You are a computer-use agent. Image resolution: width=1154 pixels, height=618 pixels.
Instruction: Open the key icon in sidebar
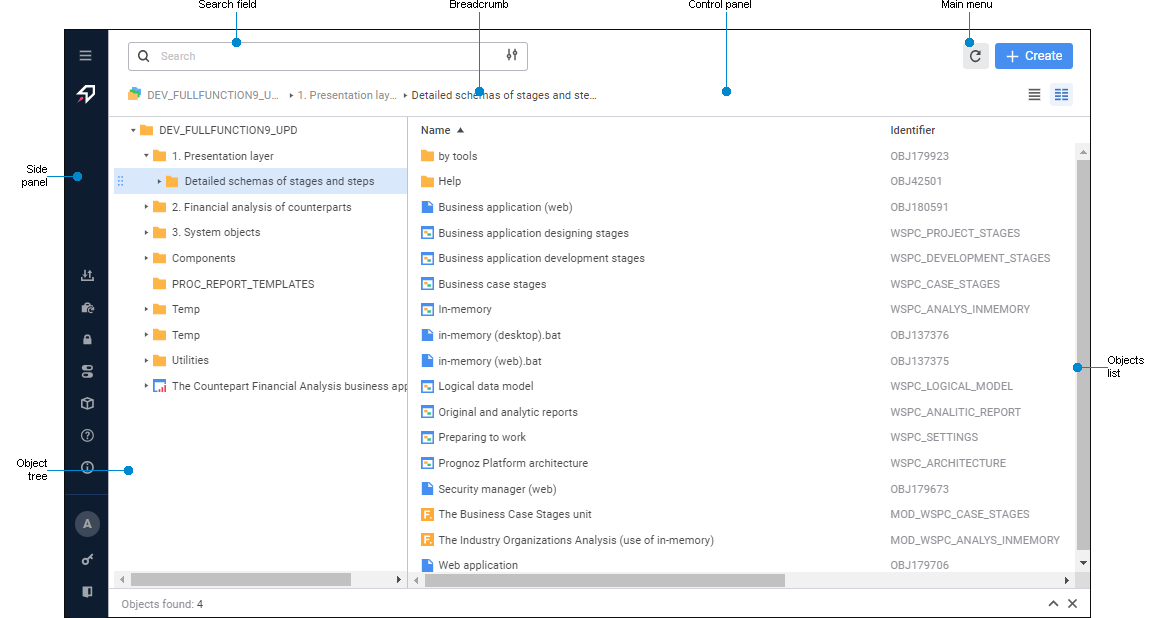tap(87, 560)
